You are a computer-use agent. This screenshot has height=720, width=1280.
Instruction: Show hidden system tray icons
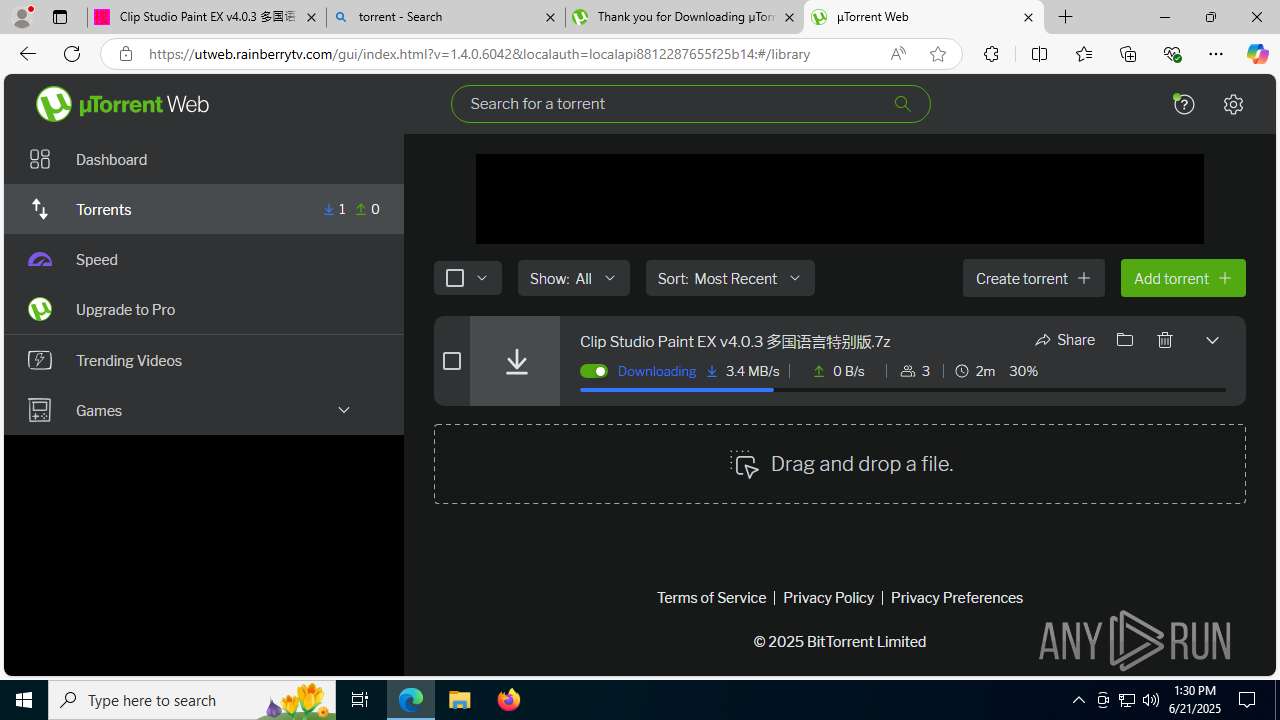pos(1079,700)
